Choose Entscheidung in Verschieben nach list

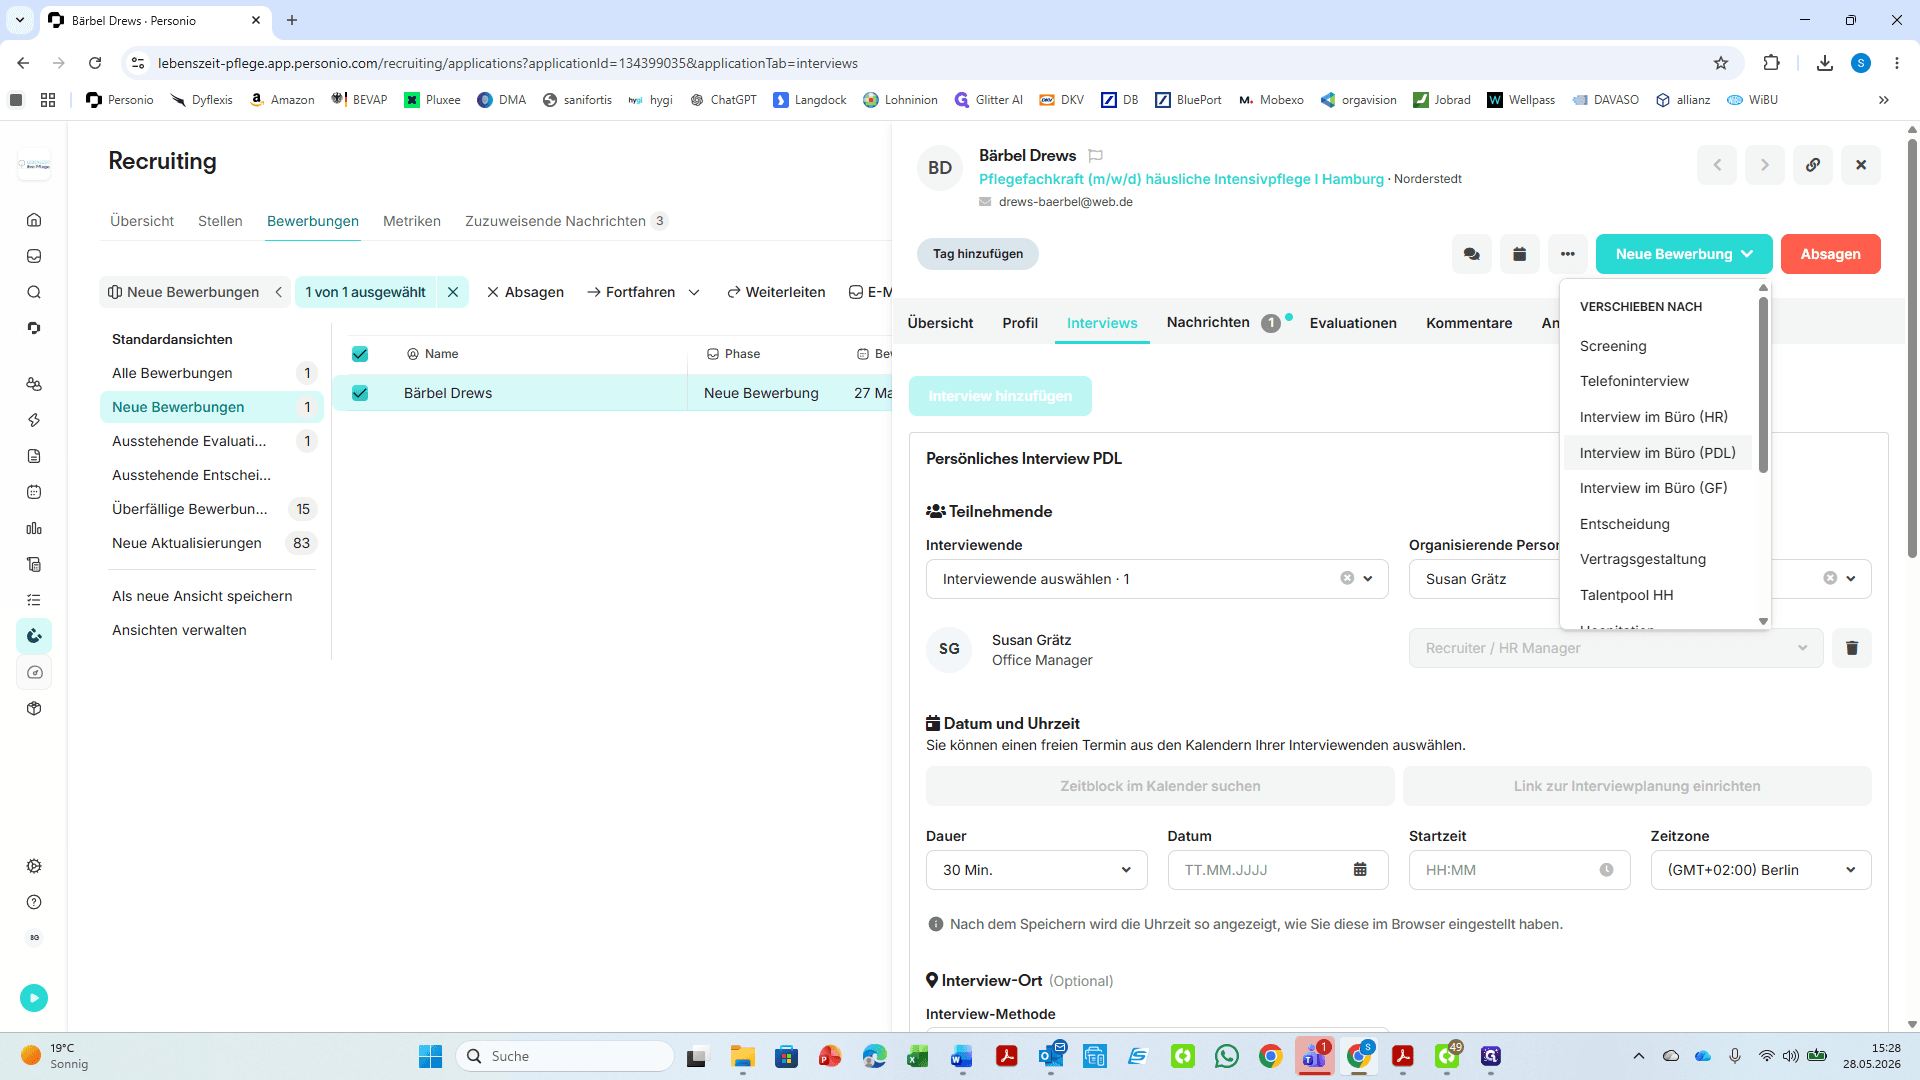(x=1624, y=524)
